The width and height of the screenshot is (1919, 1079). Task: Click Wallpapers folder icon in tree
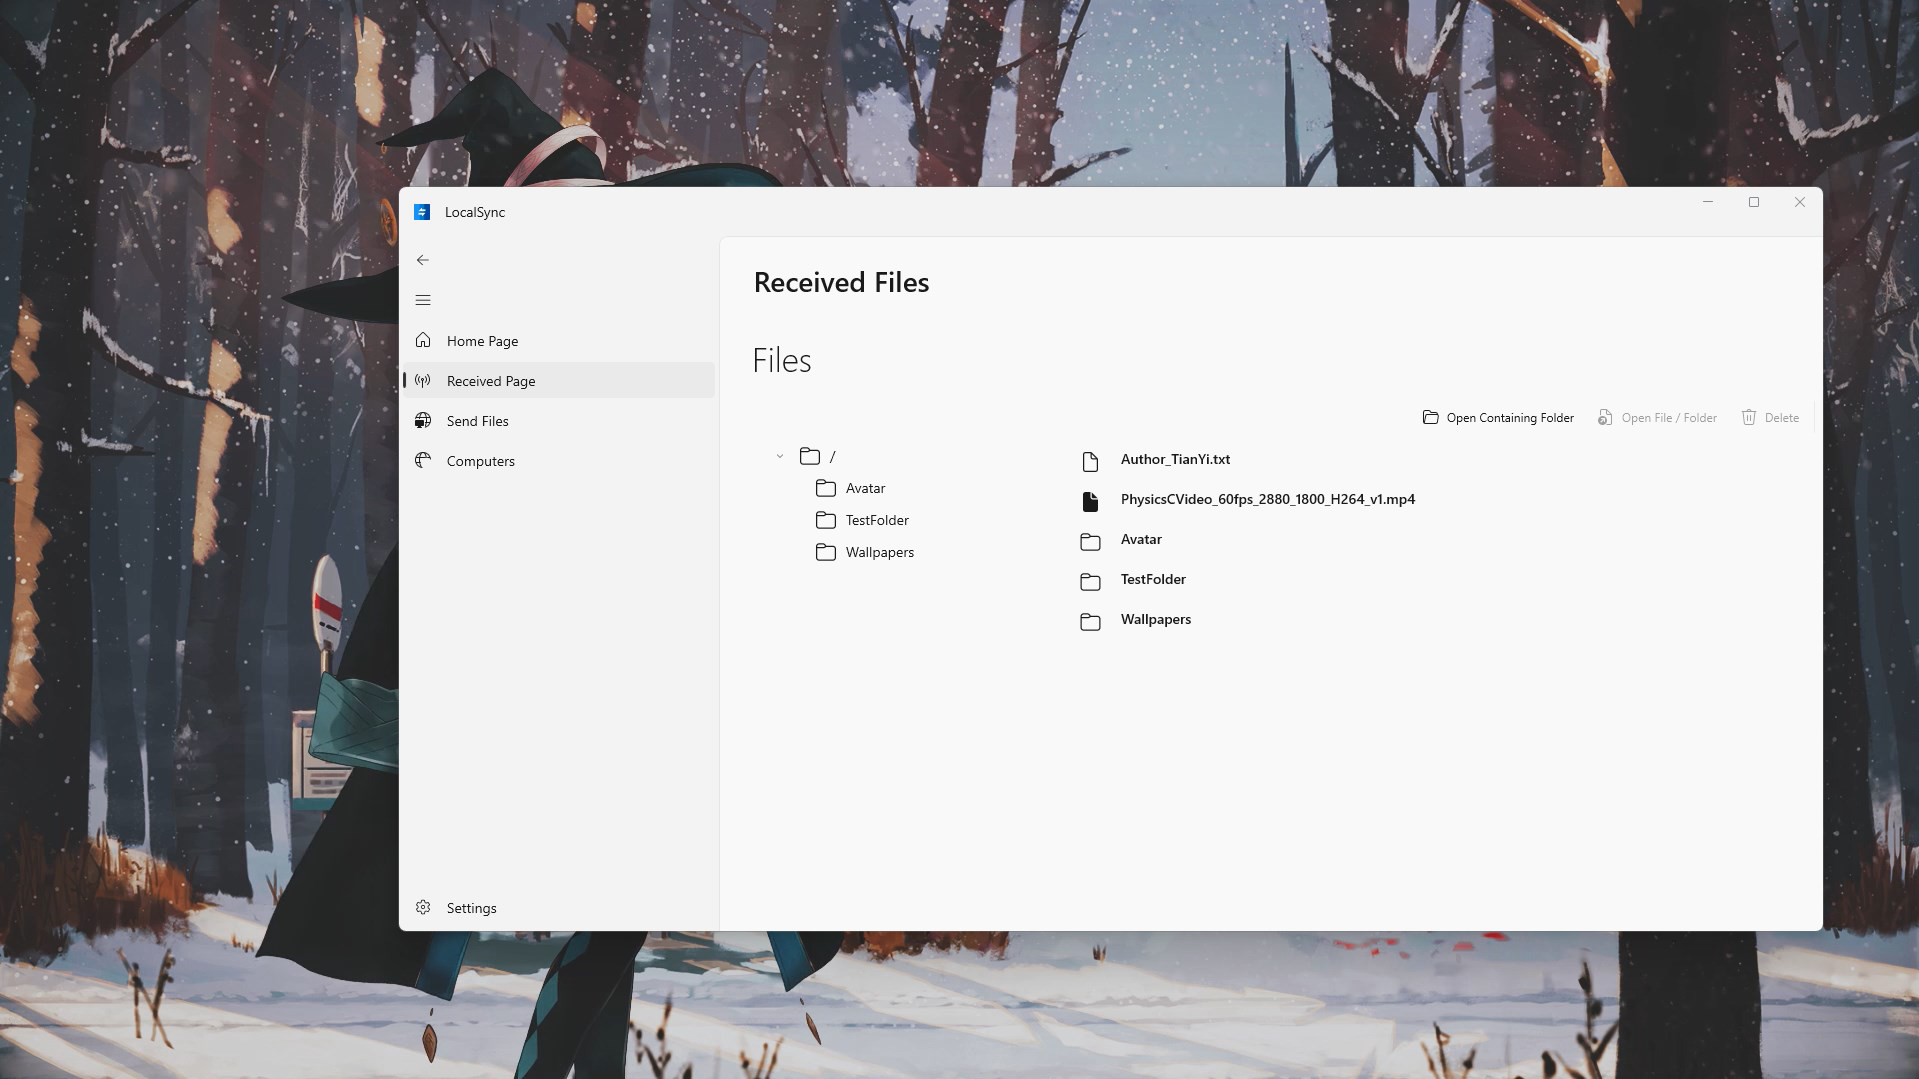[x=826, y=552]
